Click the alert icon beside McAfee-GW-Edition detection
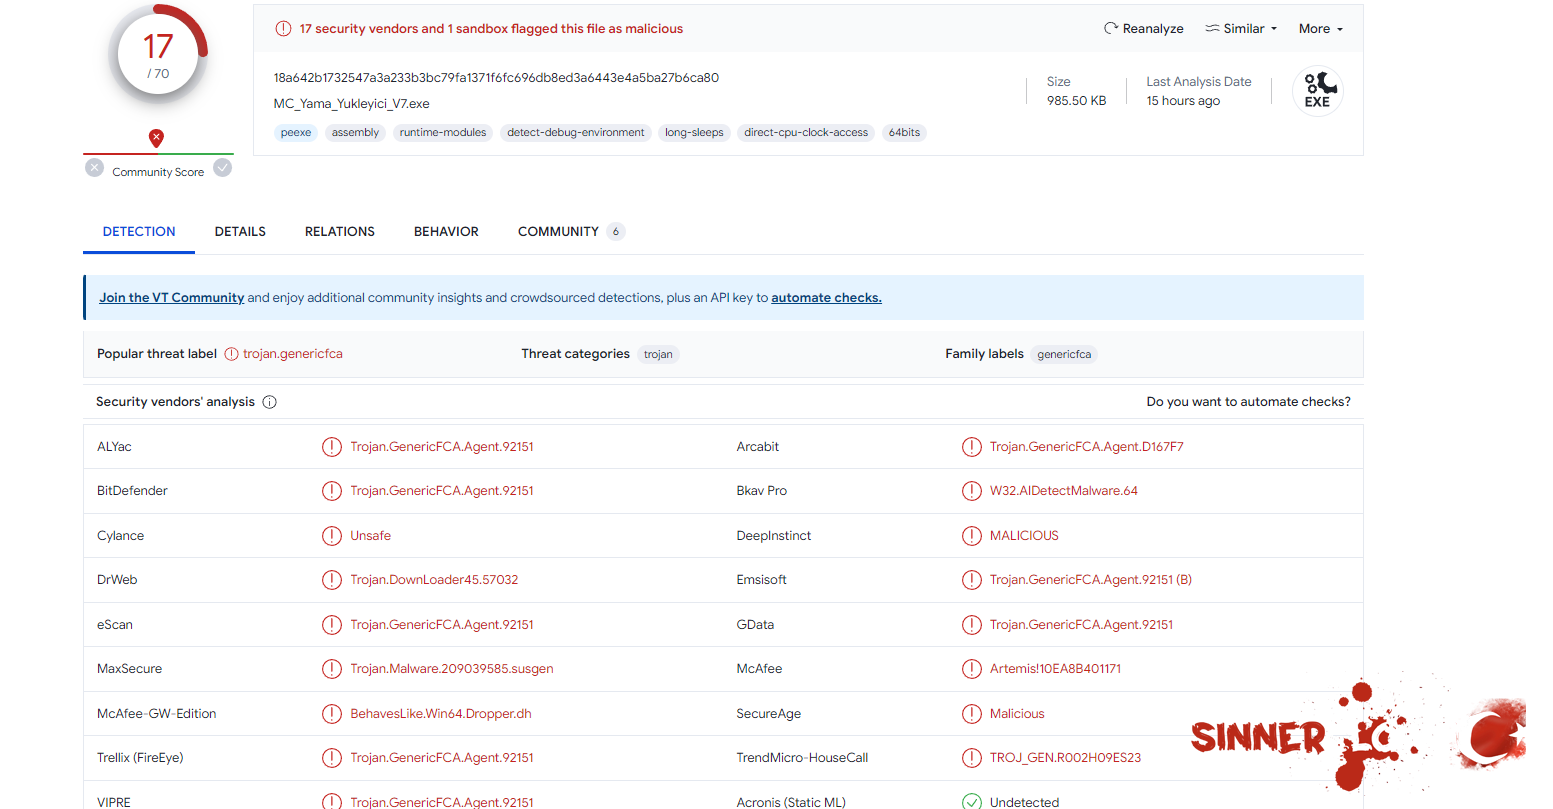This screenshot has width=1553, height=809. (x=332, y=714)
